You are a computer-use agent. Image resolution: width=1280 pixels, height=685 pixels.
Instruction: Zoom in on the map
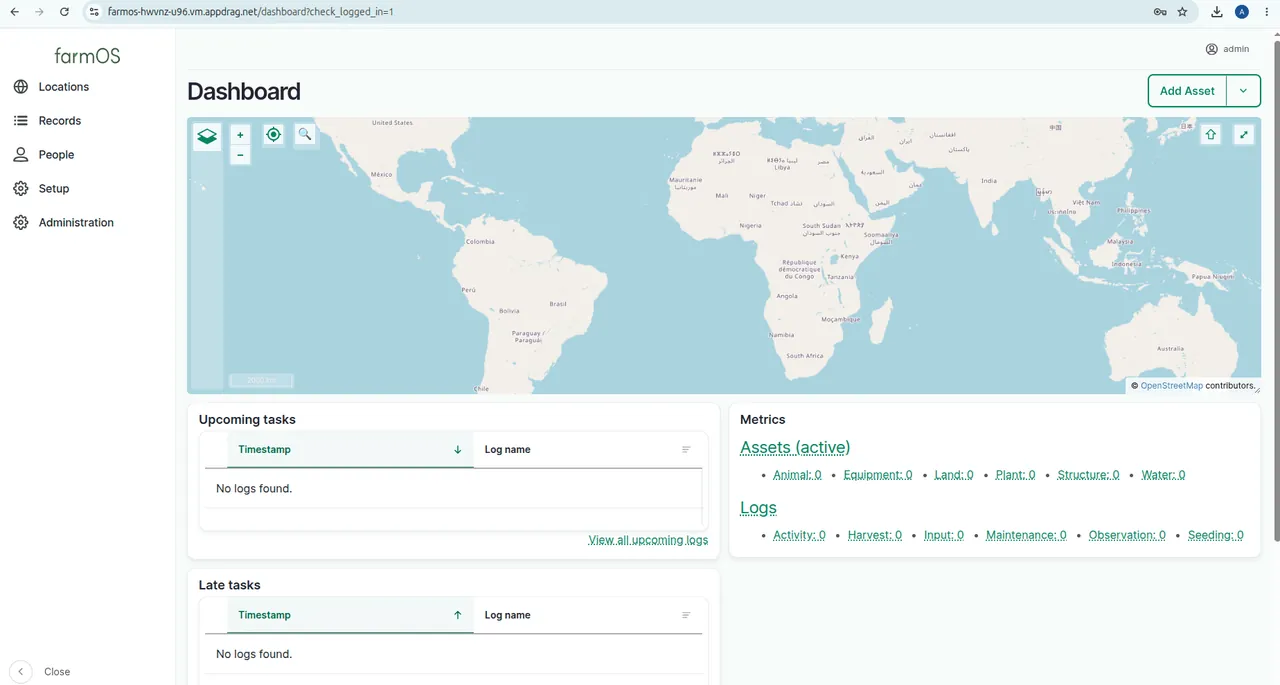click(x=240, y=135)
